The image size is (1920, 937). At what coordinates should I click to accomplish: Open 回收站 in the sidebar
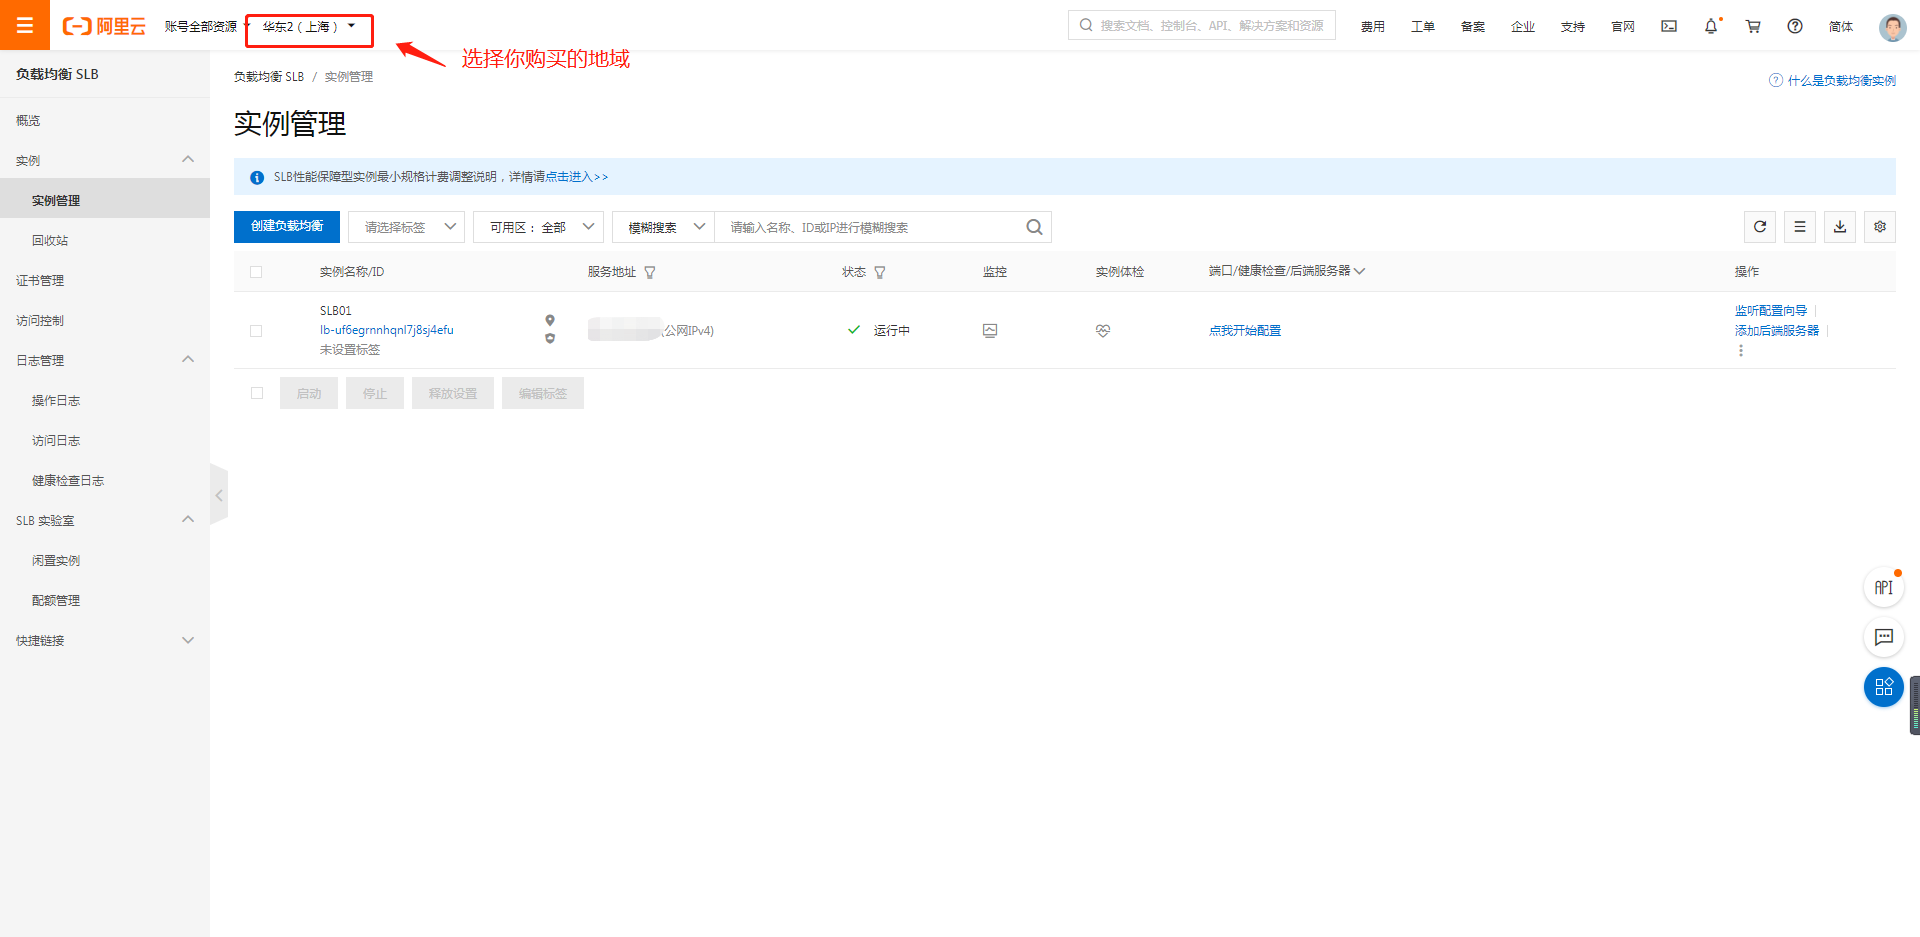click(50, 241)
